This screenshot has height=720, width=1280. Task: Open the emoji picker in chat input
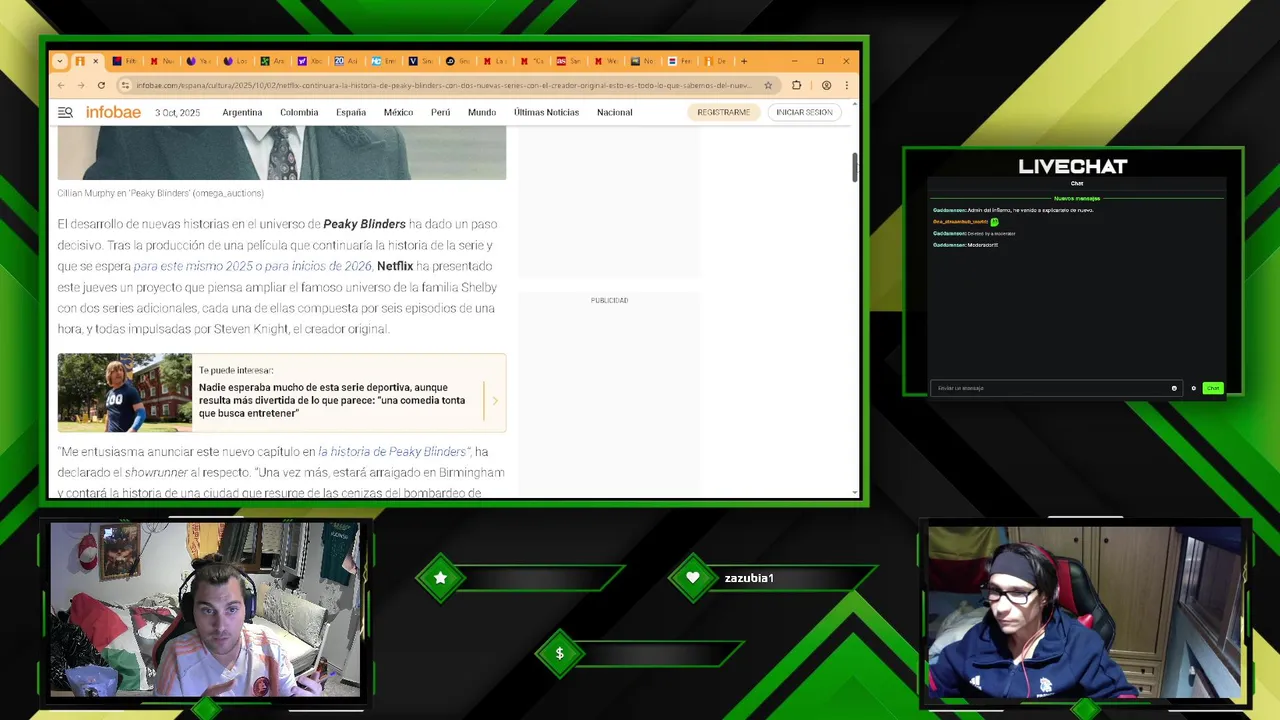pyautogui.click(x=1174, y=388)
